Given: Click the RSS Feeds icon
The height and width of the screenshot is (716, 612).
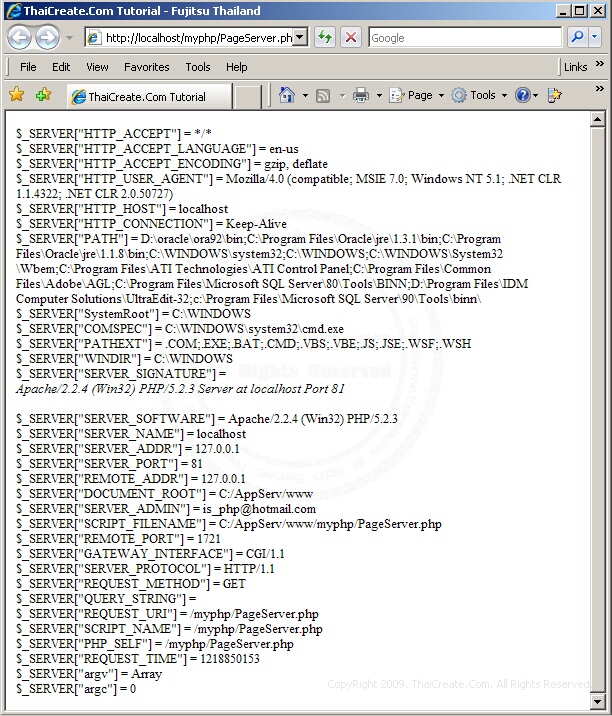Looking at the screenshot, I should 323,95.
